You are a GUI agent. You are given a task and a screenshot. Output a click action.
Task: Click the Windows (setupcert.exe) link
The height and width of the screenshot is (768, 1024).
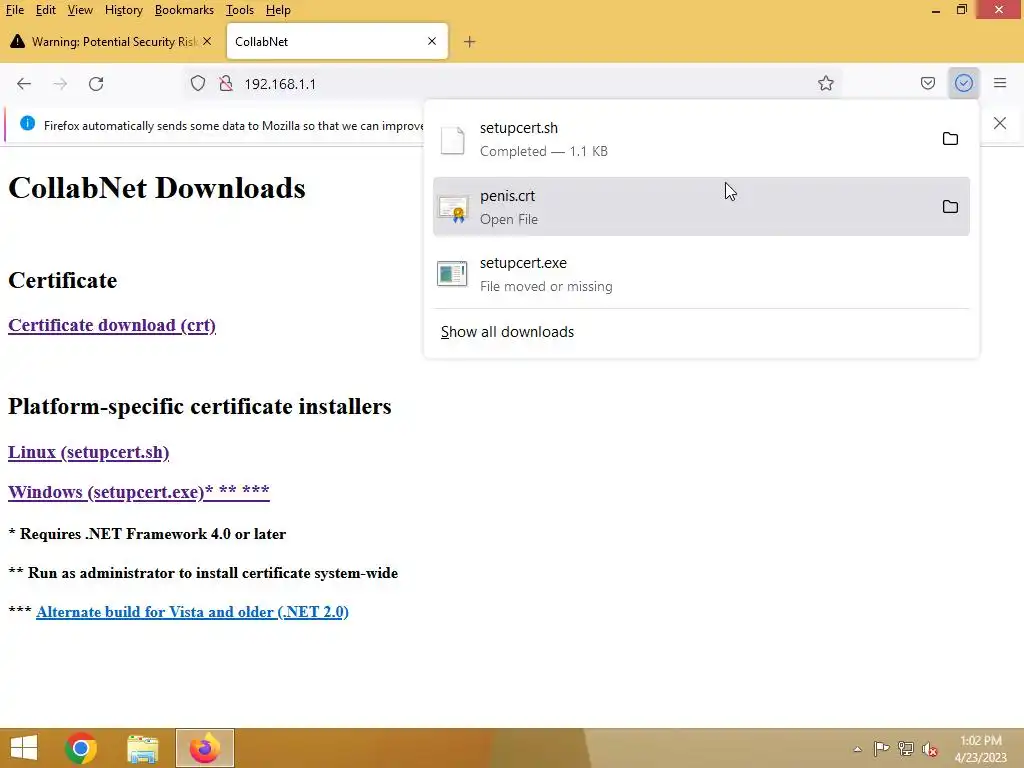(138, 491)
